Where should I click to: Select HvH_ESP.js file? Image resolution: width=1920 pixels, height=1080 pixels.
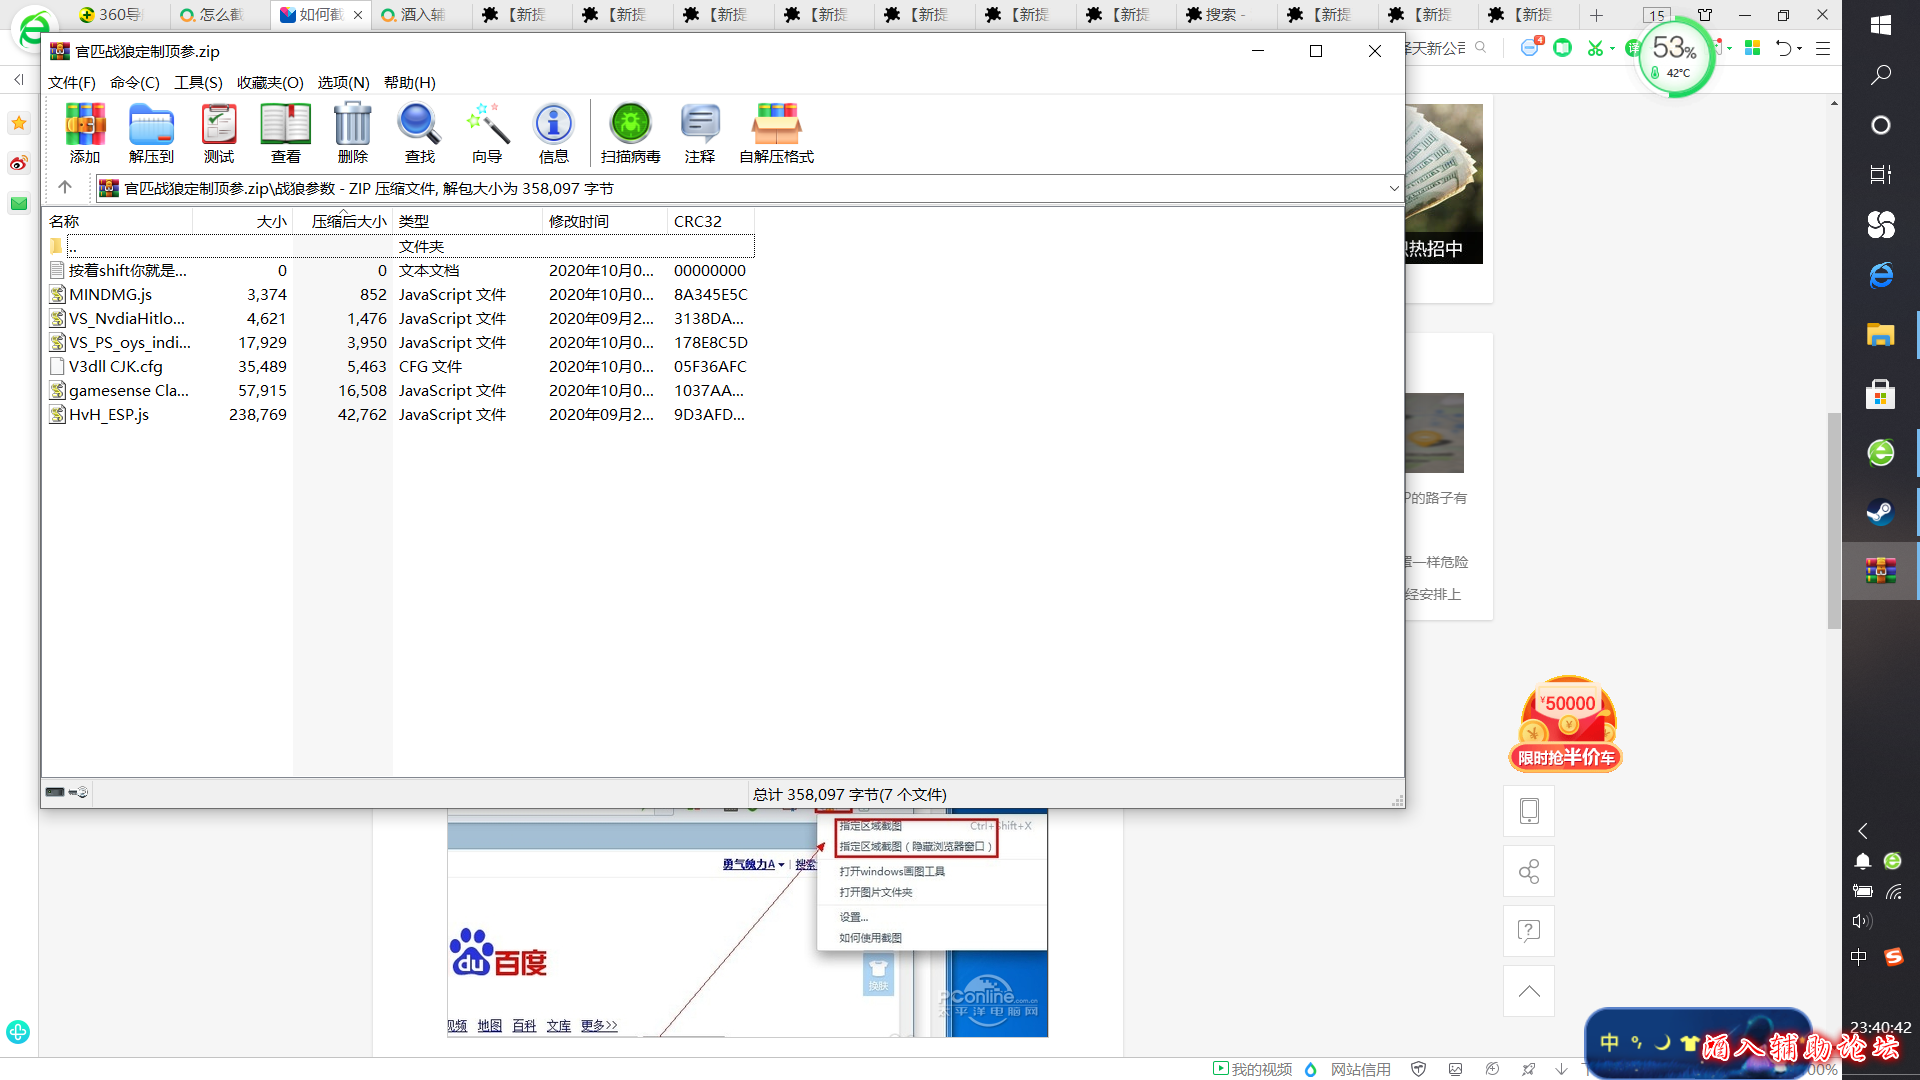click(x=400, y=414)
